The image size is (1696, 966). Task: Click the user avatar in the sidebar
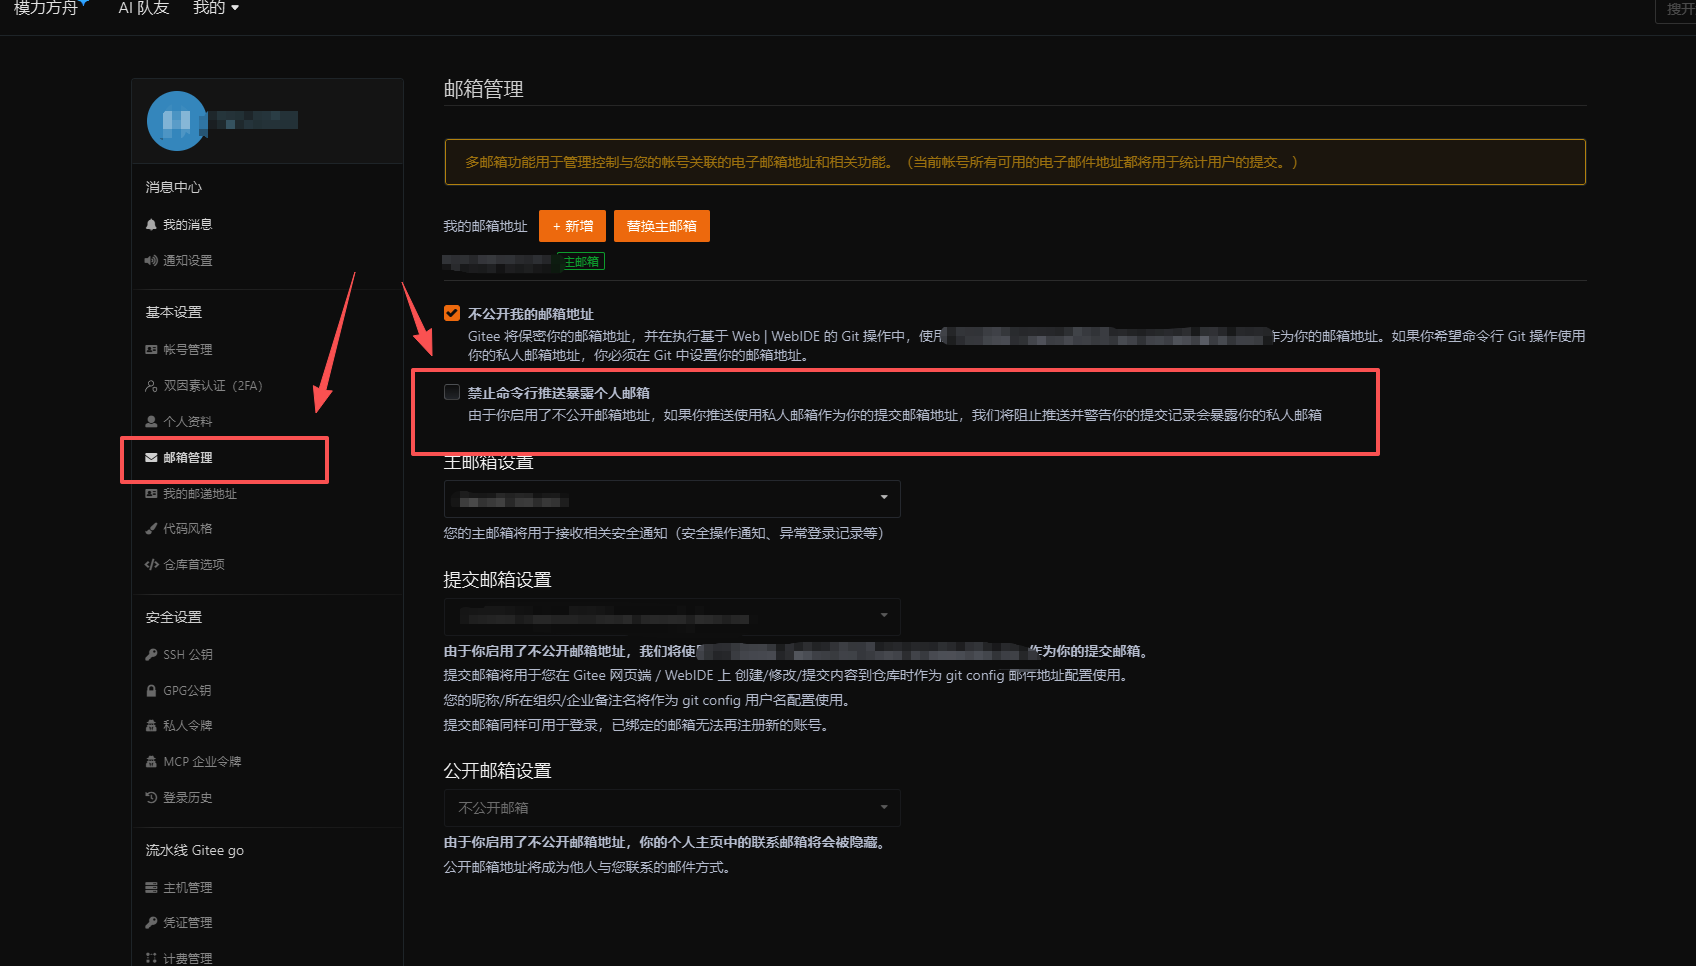(177, 121)
